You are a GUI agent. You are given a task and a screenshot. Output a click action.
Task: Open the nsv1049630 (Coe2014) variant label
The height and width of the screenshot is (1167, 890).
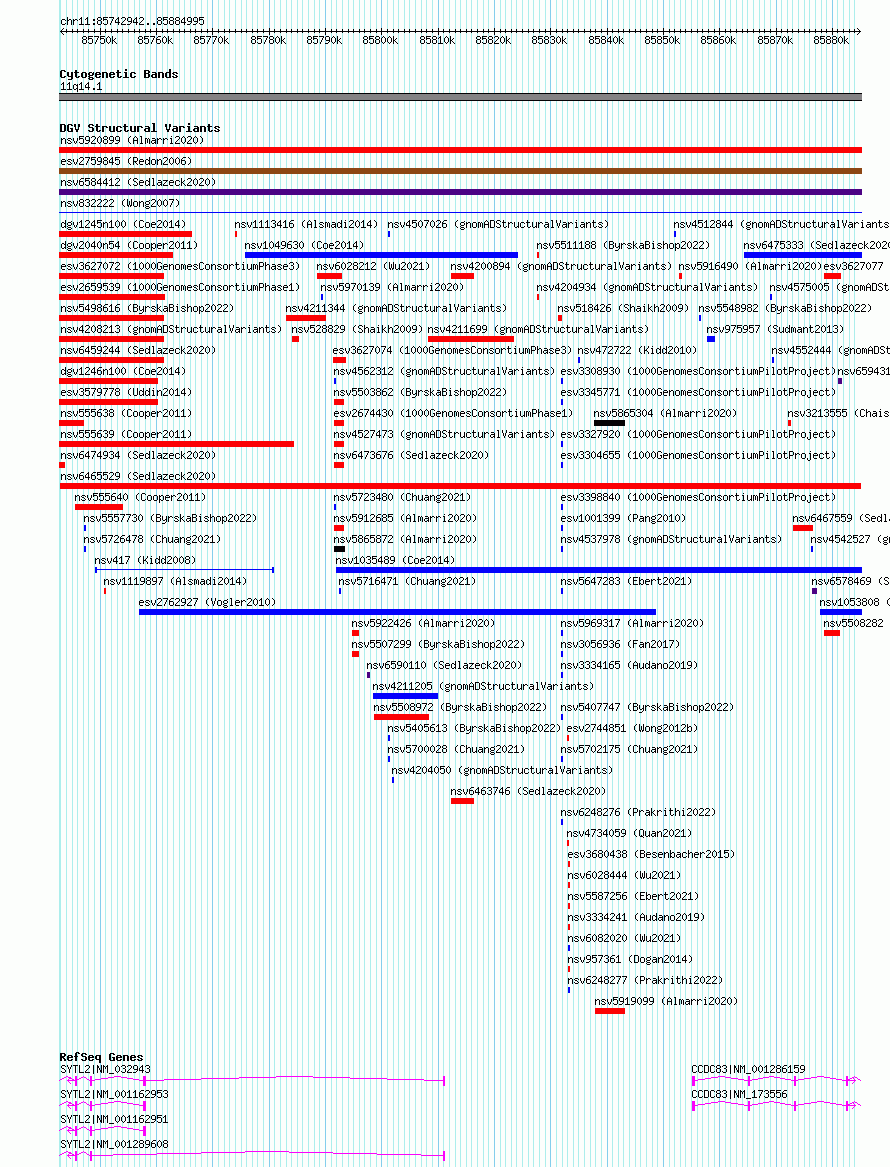304,245
